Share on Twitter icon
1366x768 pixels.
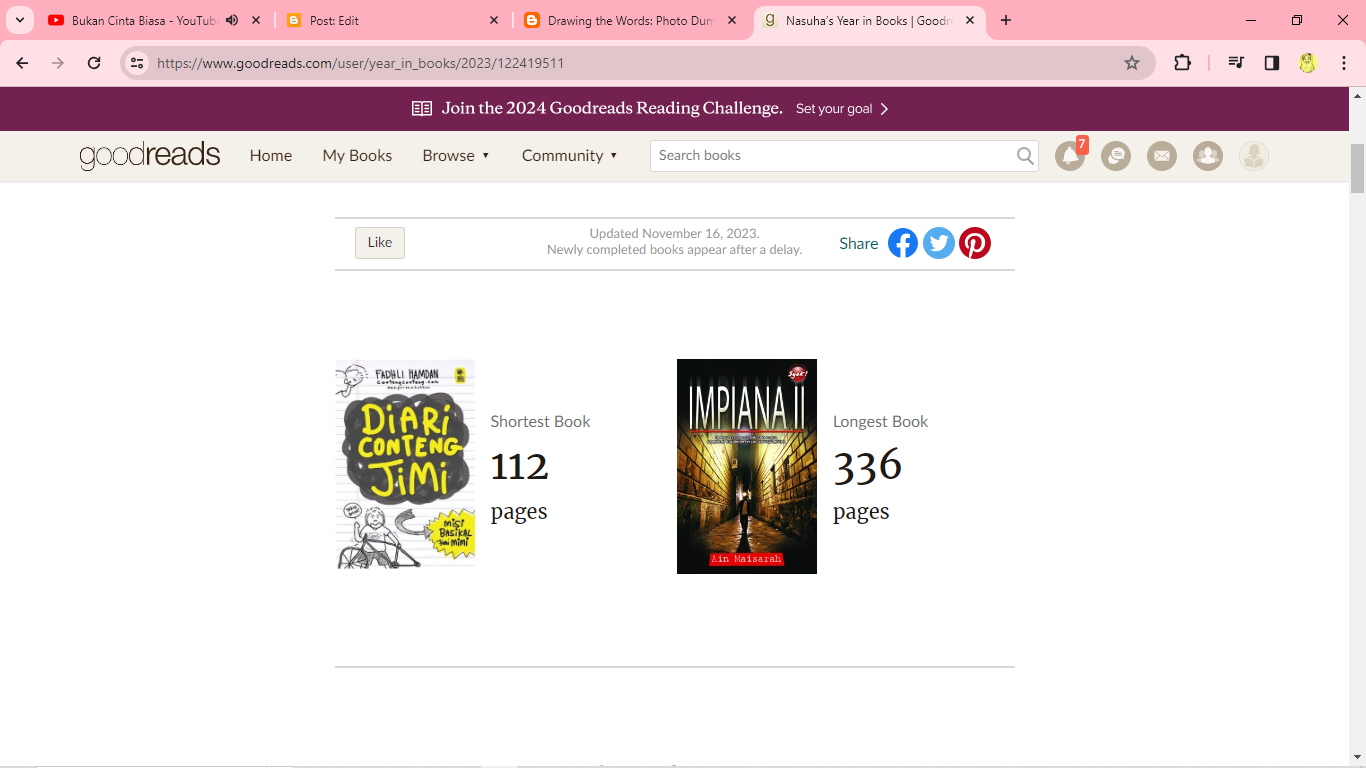(939, 243)
